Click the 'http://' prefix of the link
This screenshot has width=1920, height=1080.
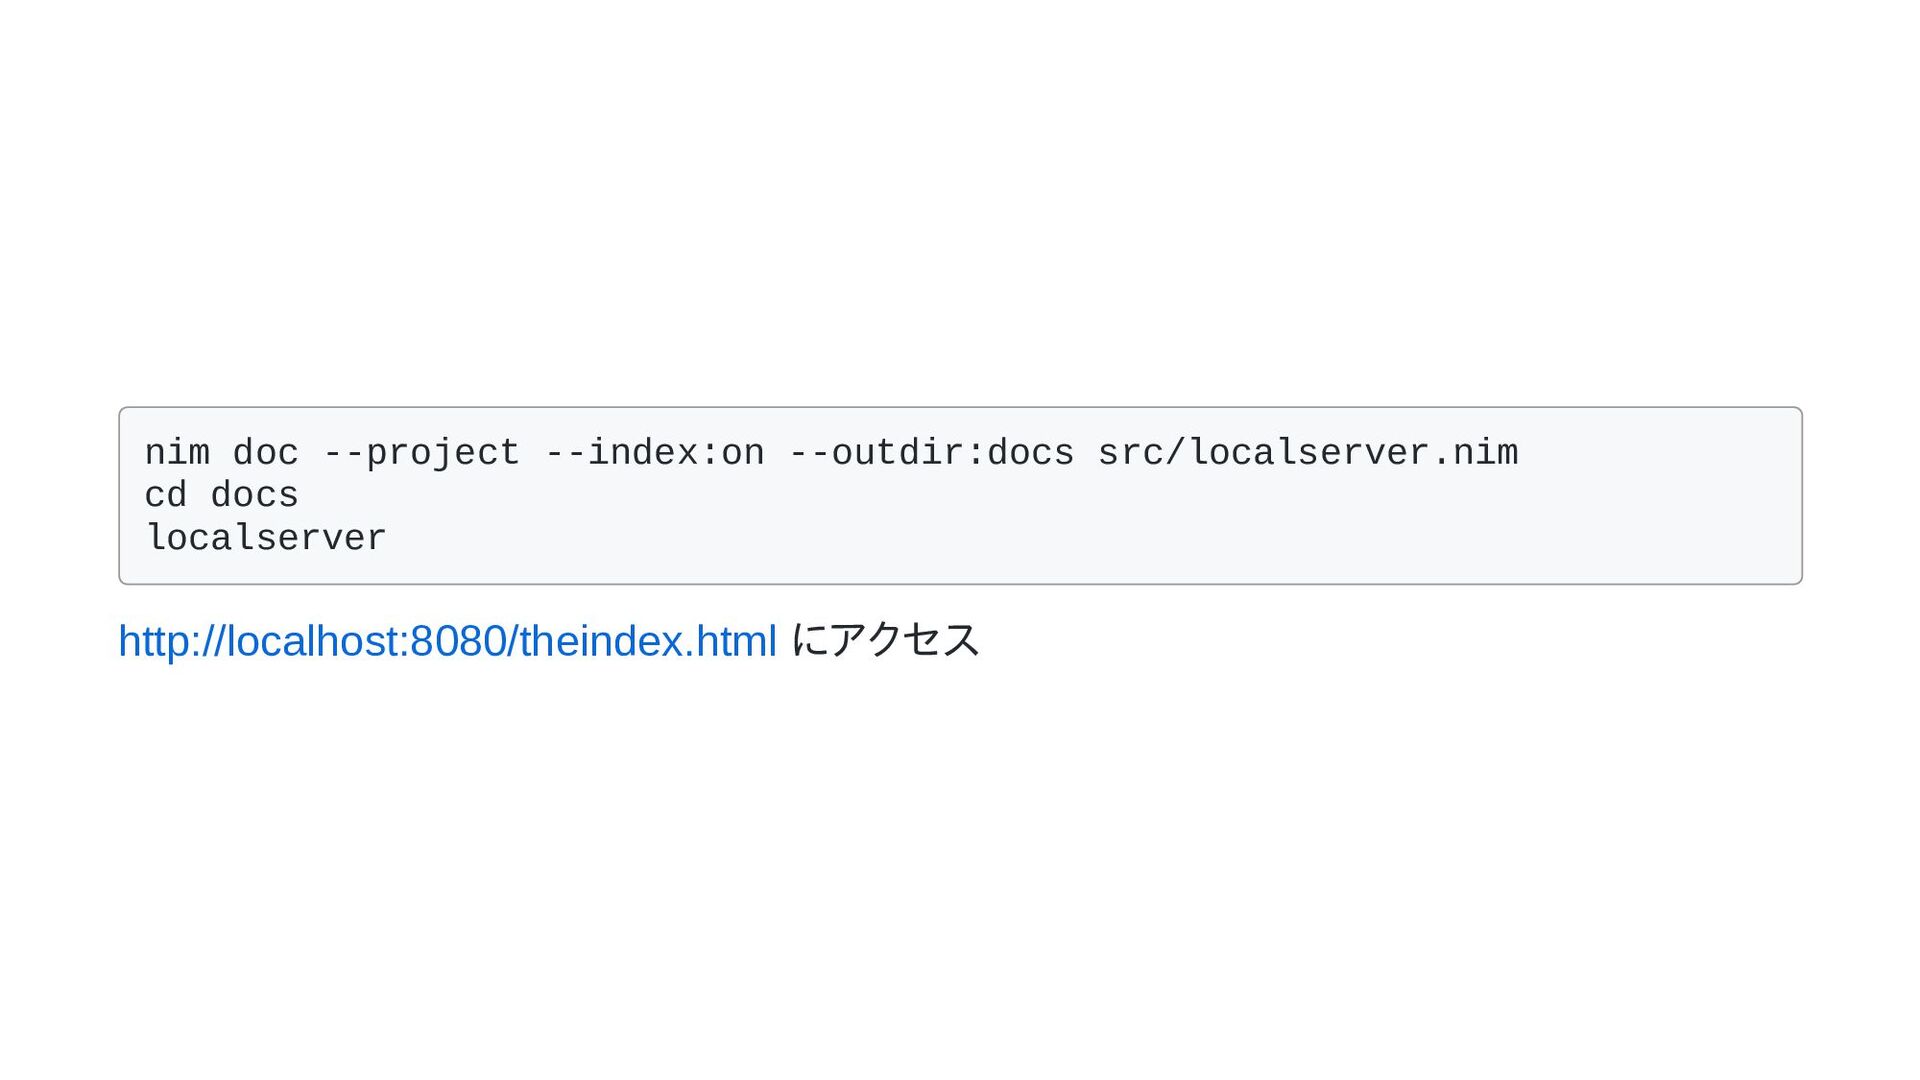[x=171, y=641]
